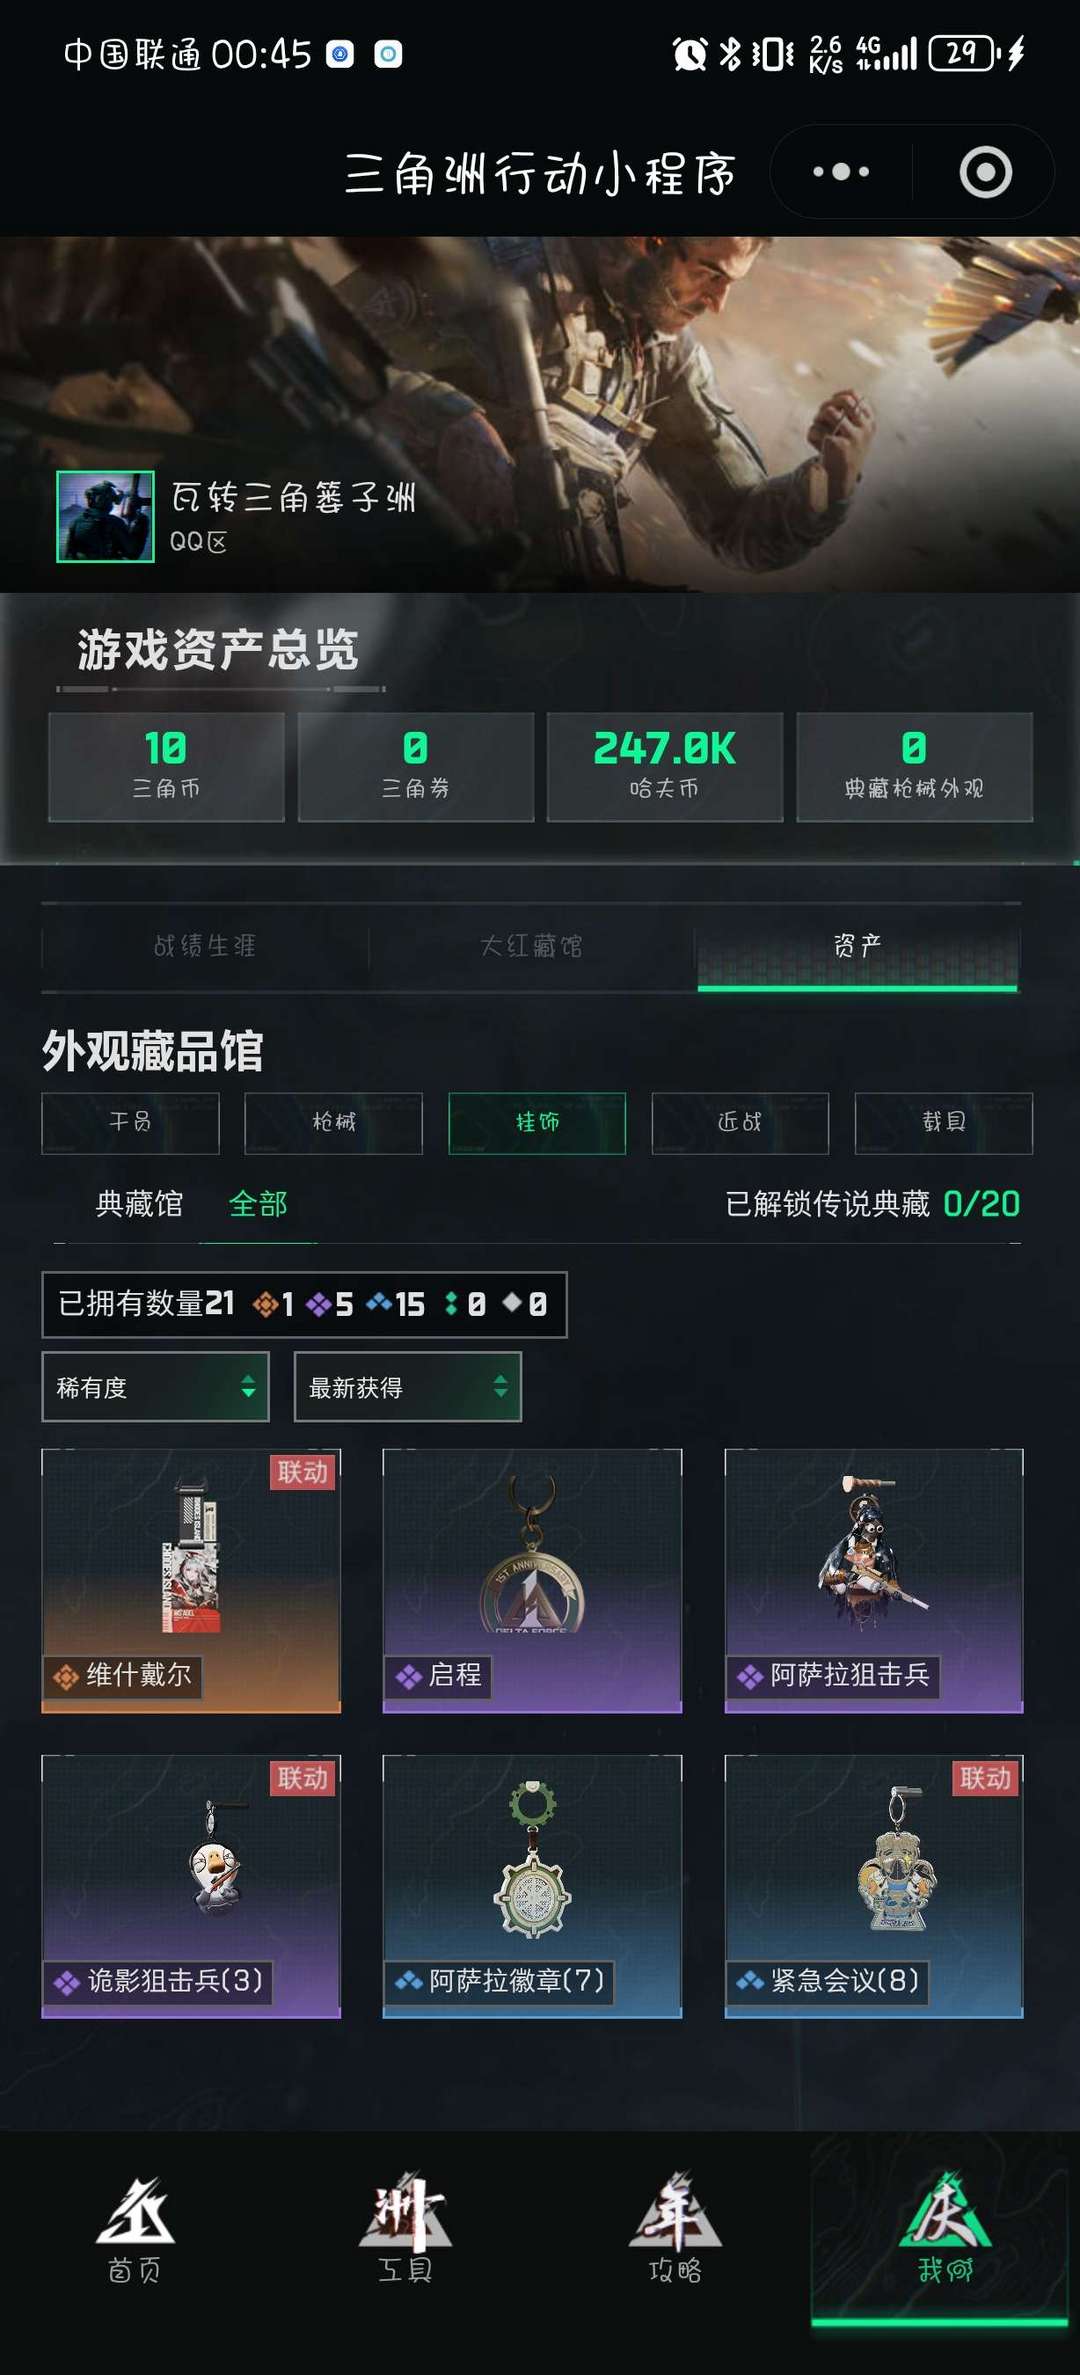
Task: Open the 典藏馆 sub-tab
Action: pos(139,1204)
